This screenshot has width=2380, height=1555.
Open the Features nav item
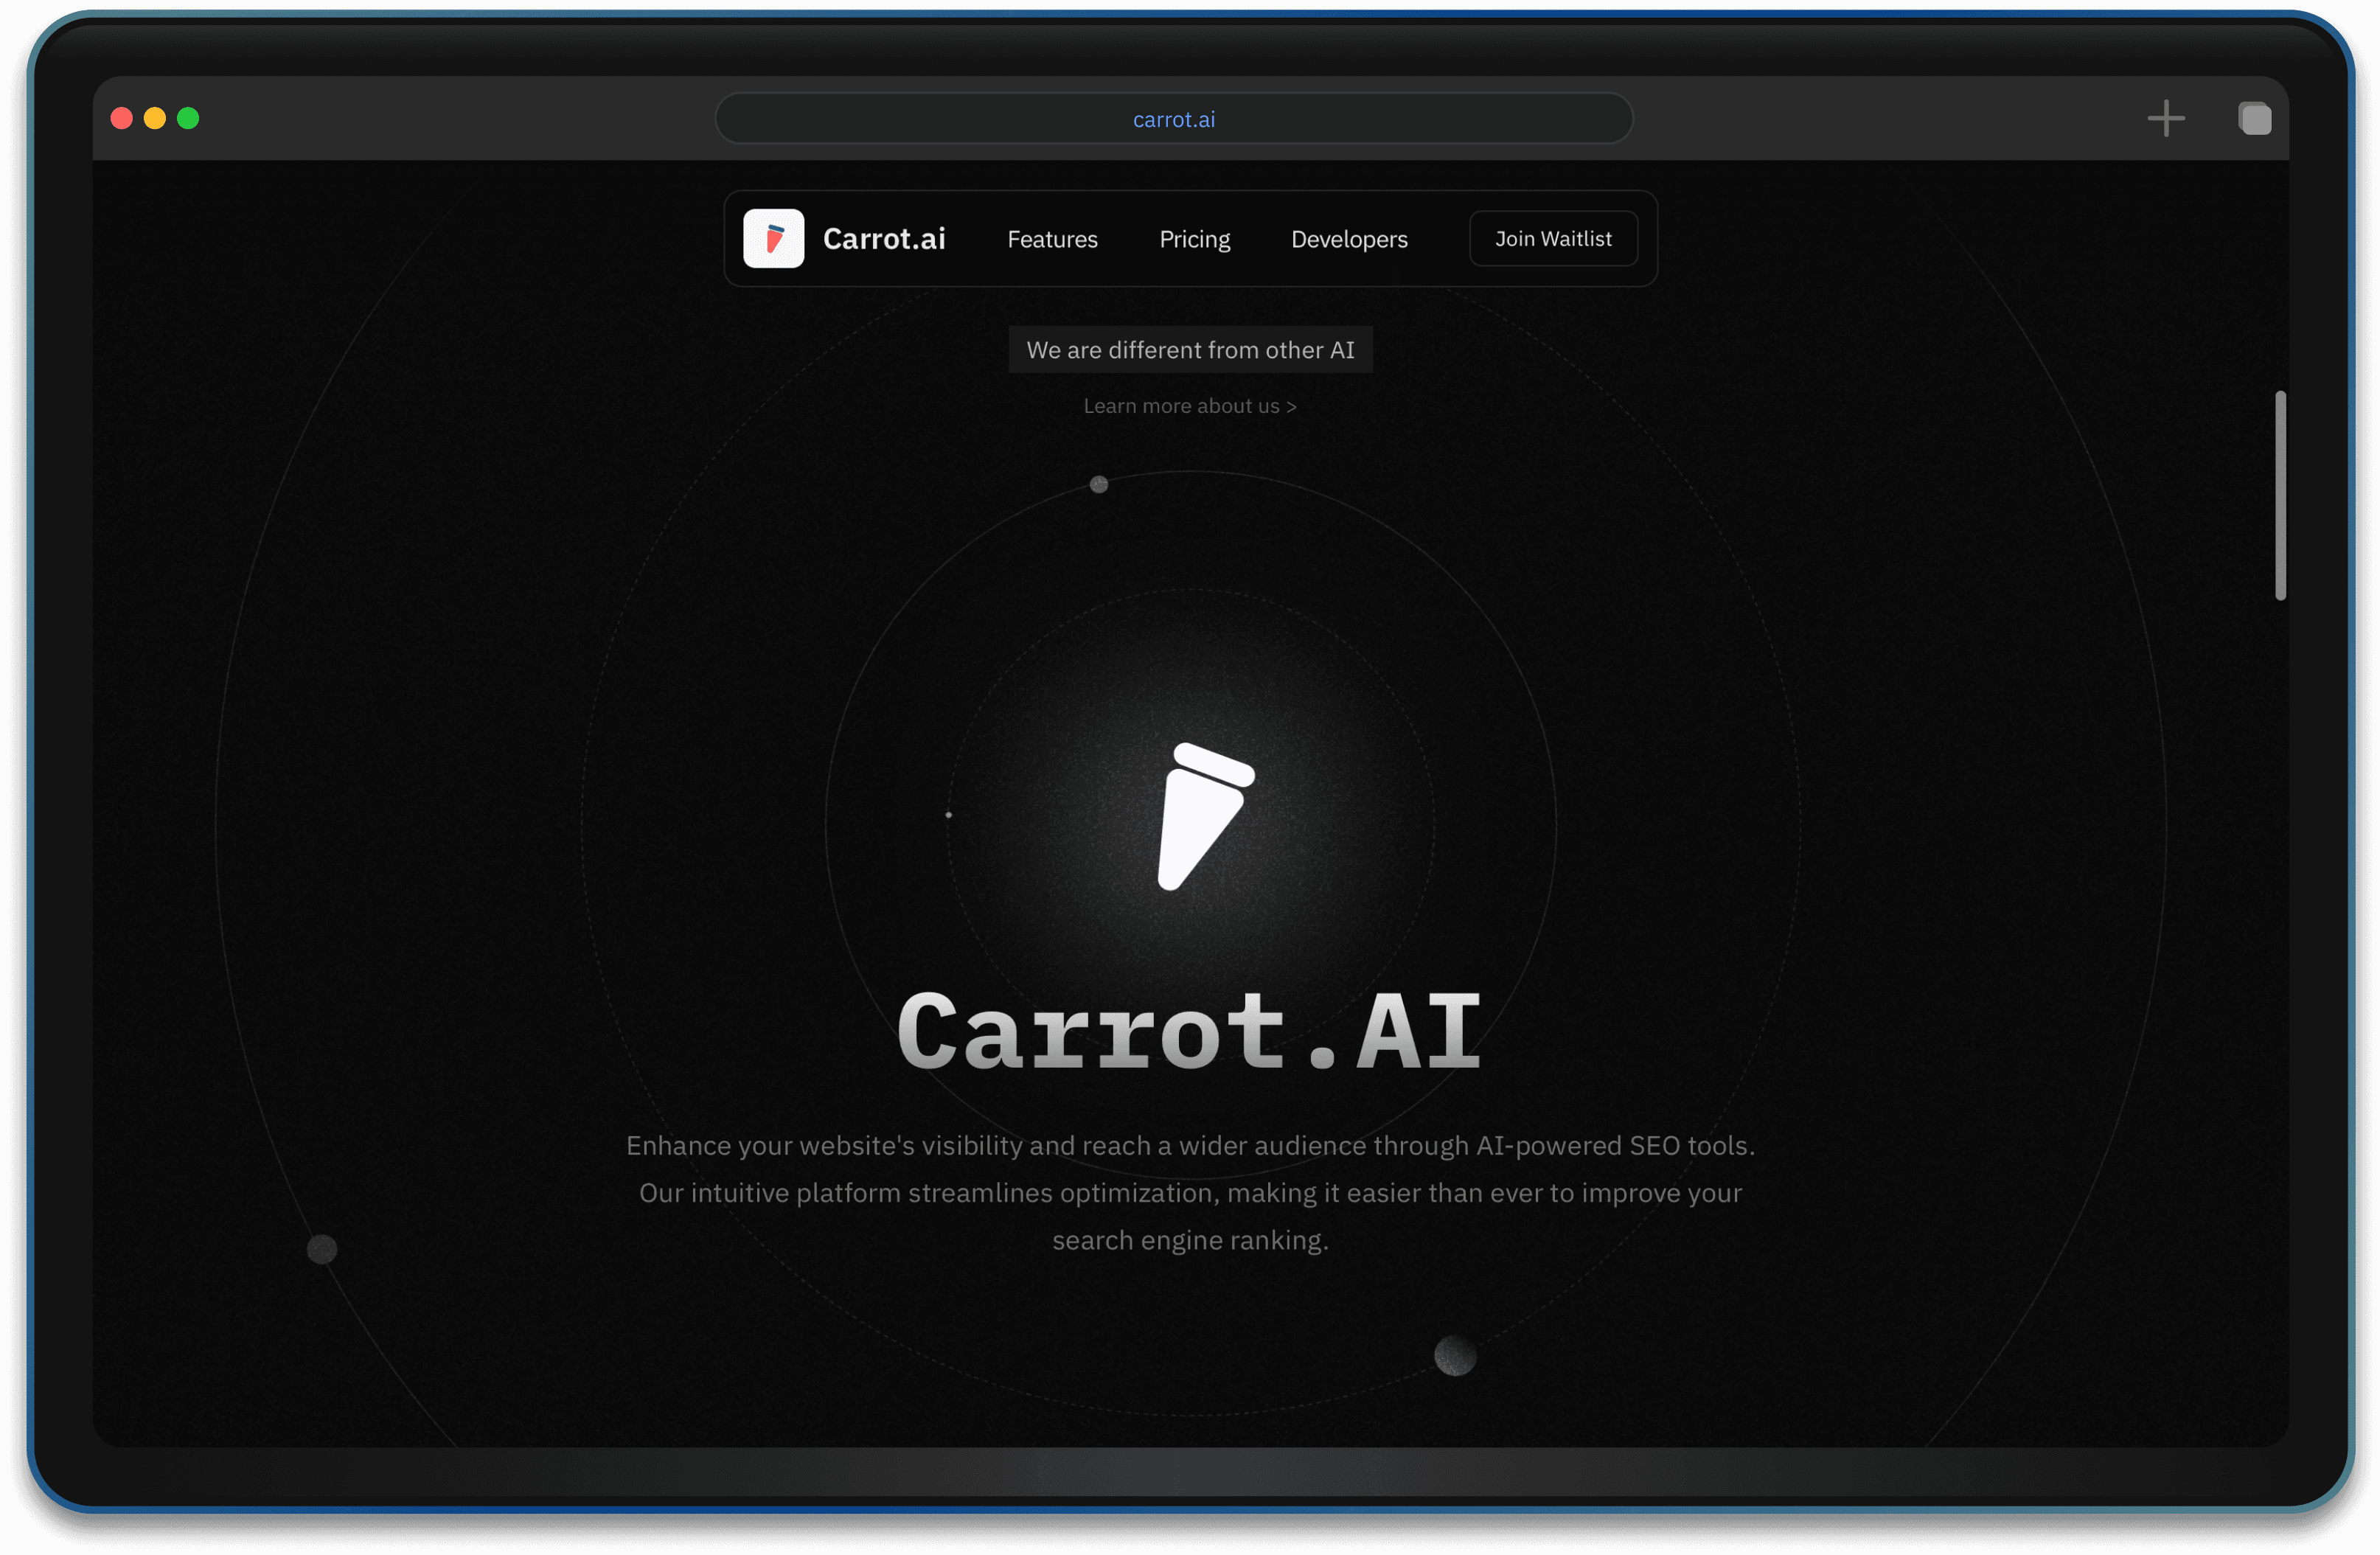(x=1052, y=239)
